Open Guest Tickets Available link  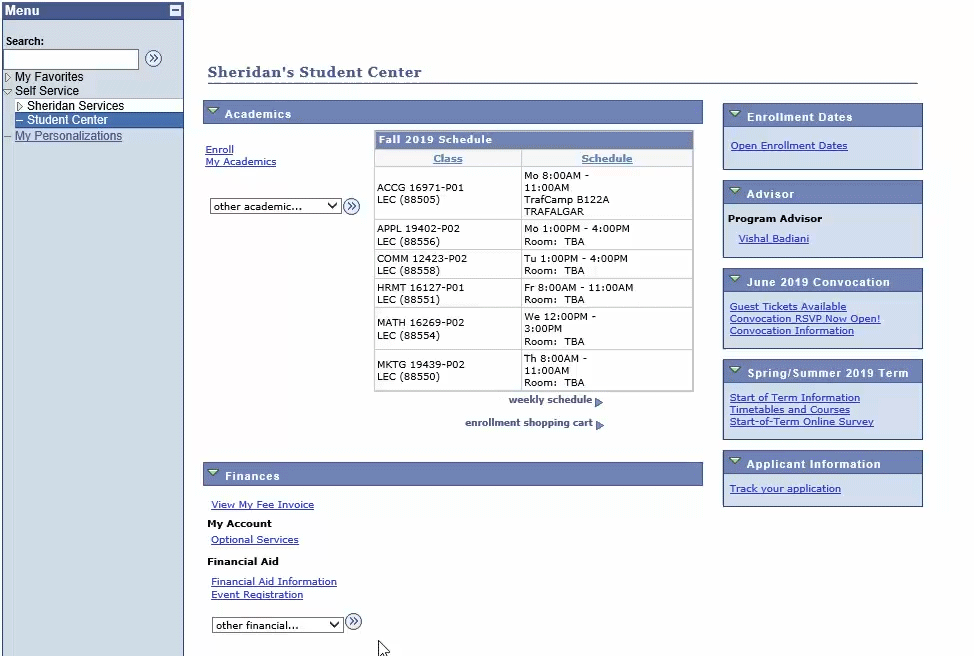coord(788,306)
